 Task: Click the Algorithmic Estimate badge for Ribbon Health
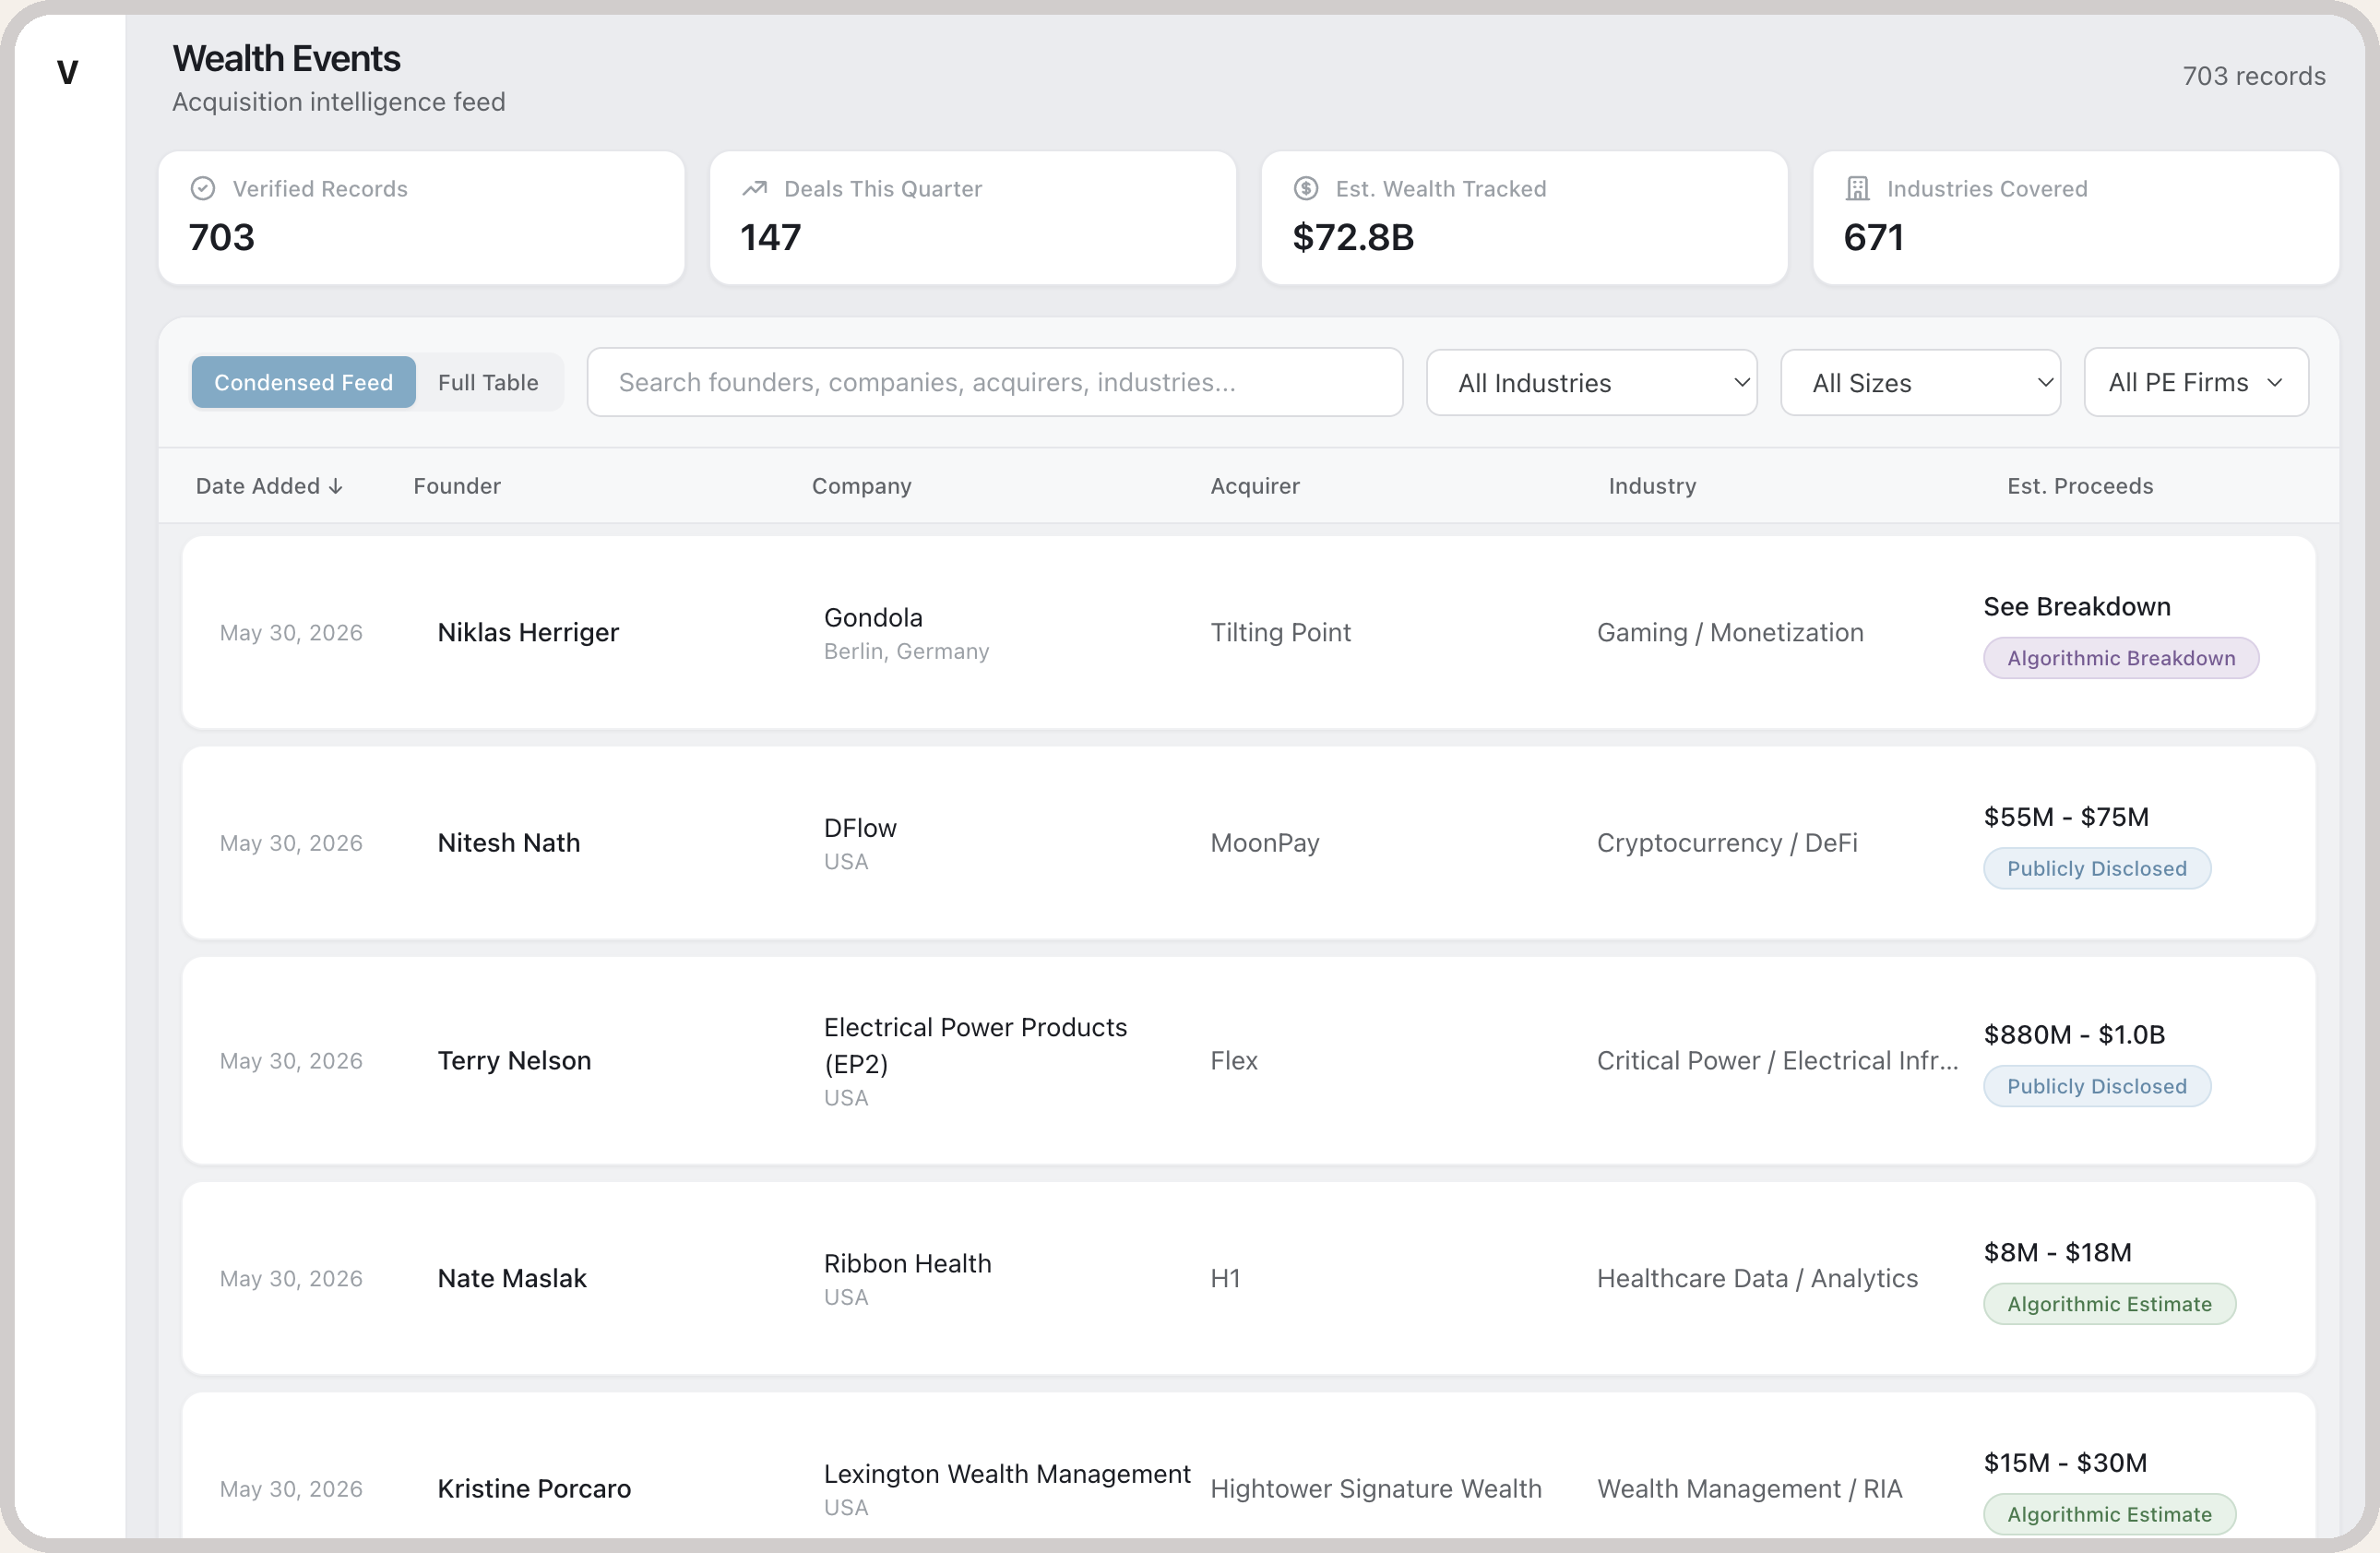click(2110, 1304)
